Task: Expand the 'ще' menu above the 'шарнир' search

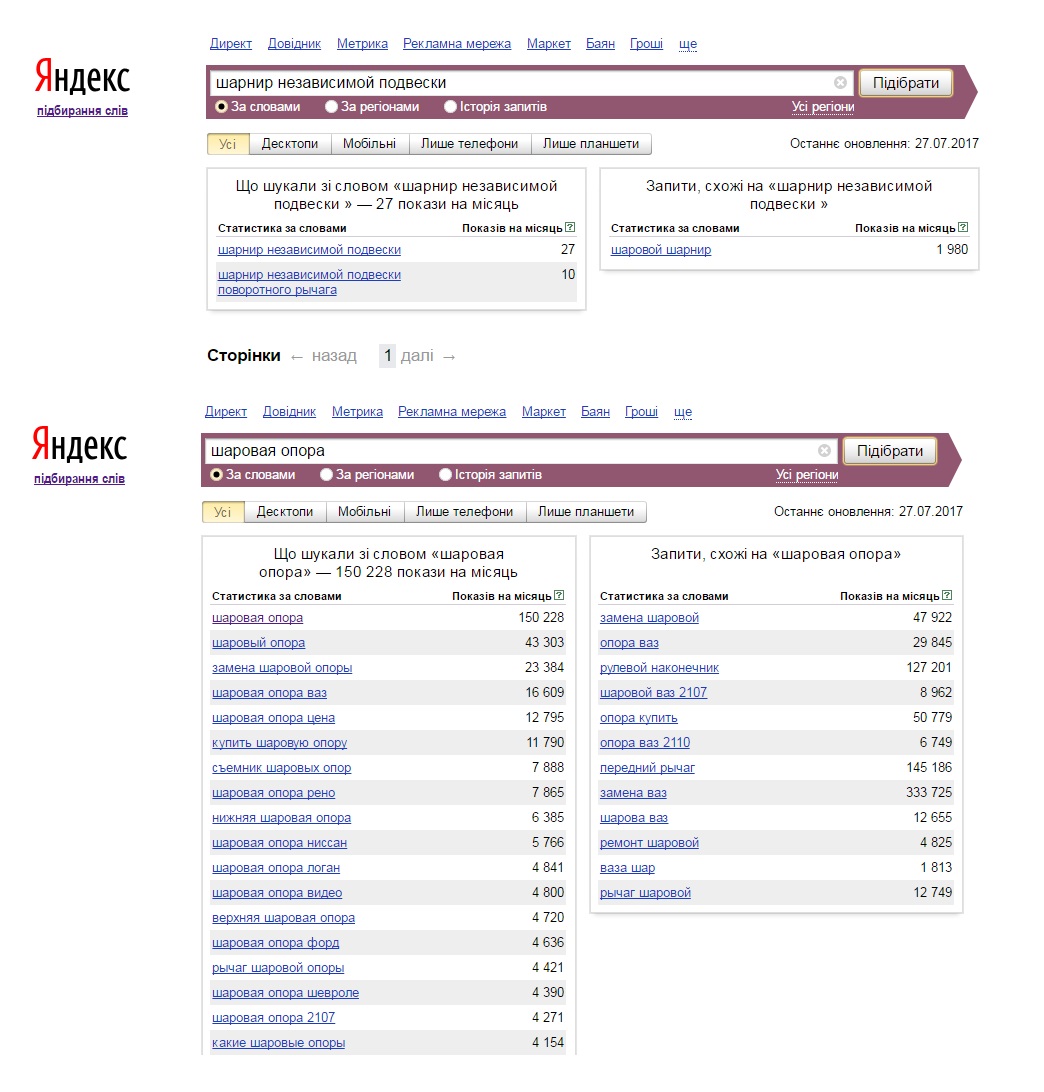Action: [x=688, y=44]
